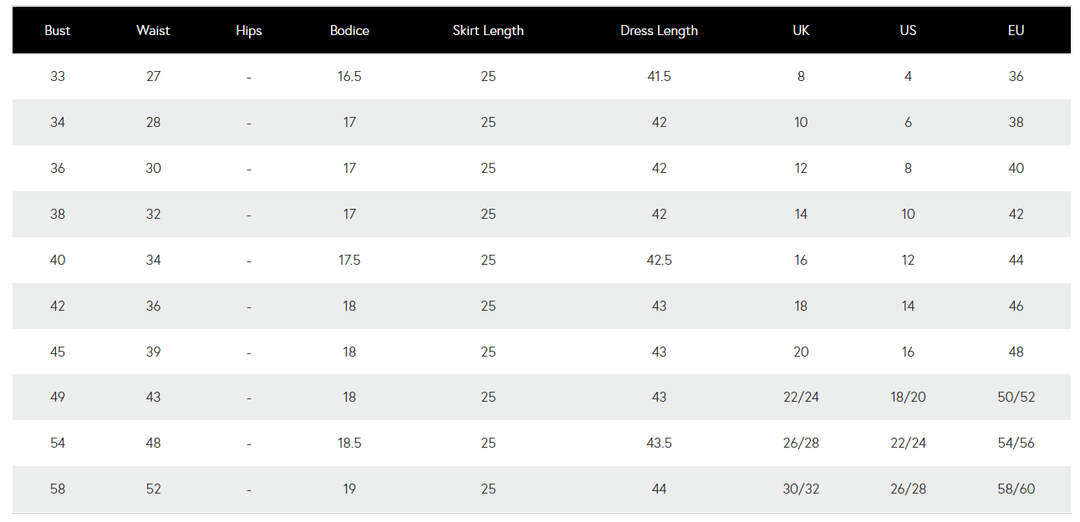The width and height of the screenshot is (1080, 522).
Task: Select the US 18/20 size cell
Action: pos(908,397)
